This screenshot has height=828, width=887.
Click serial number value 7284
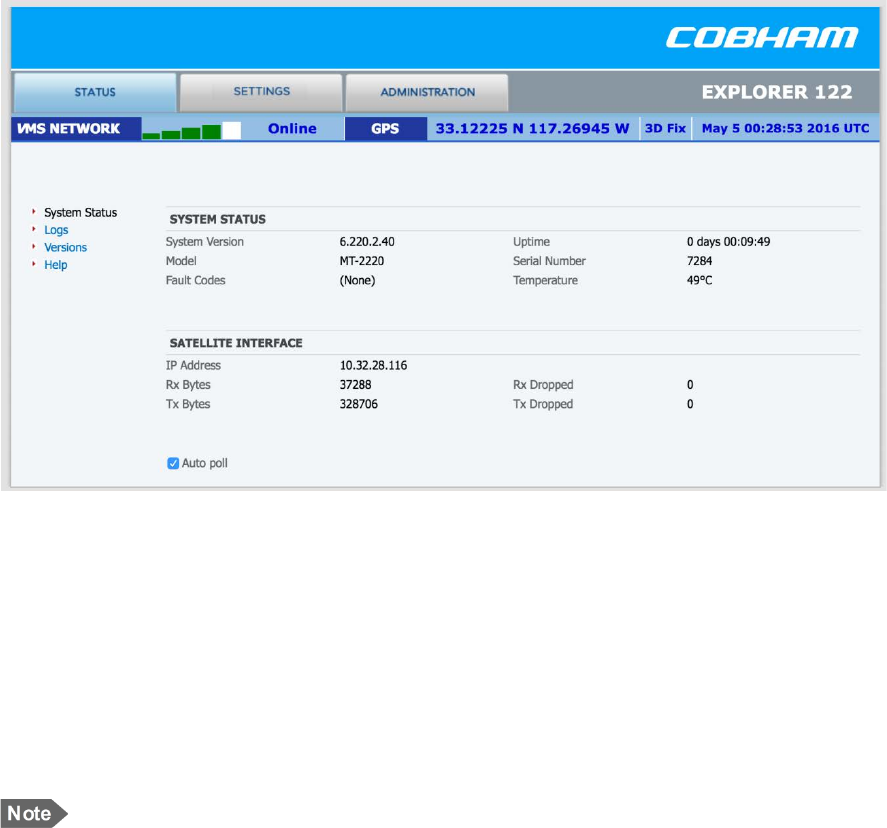point(699,261)
